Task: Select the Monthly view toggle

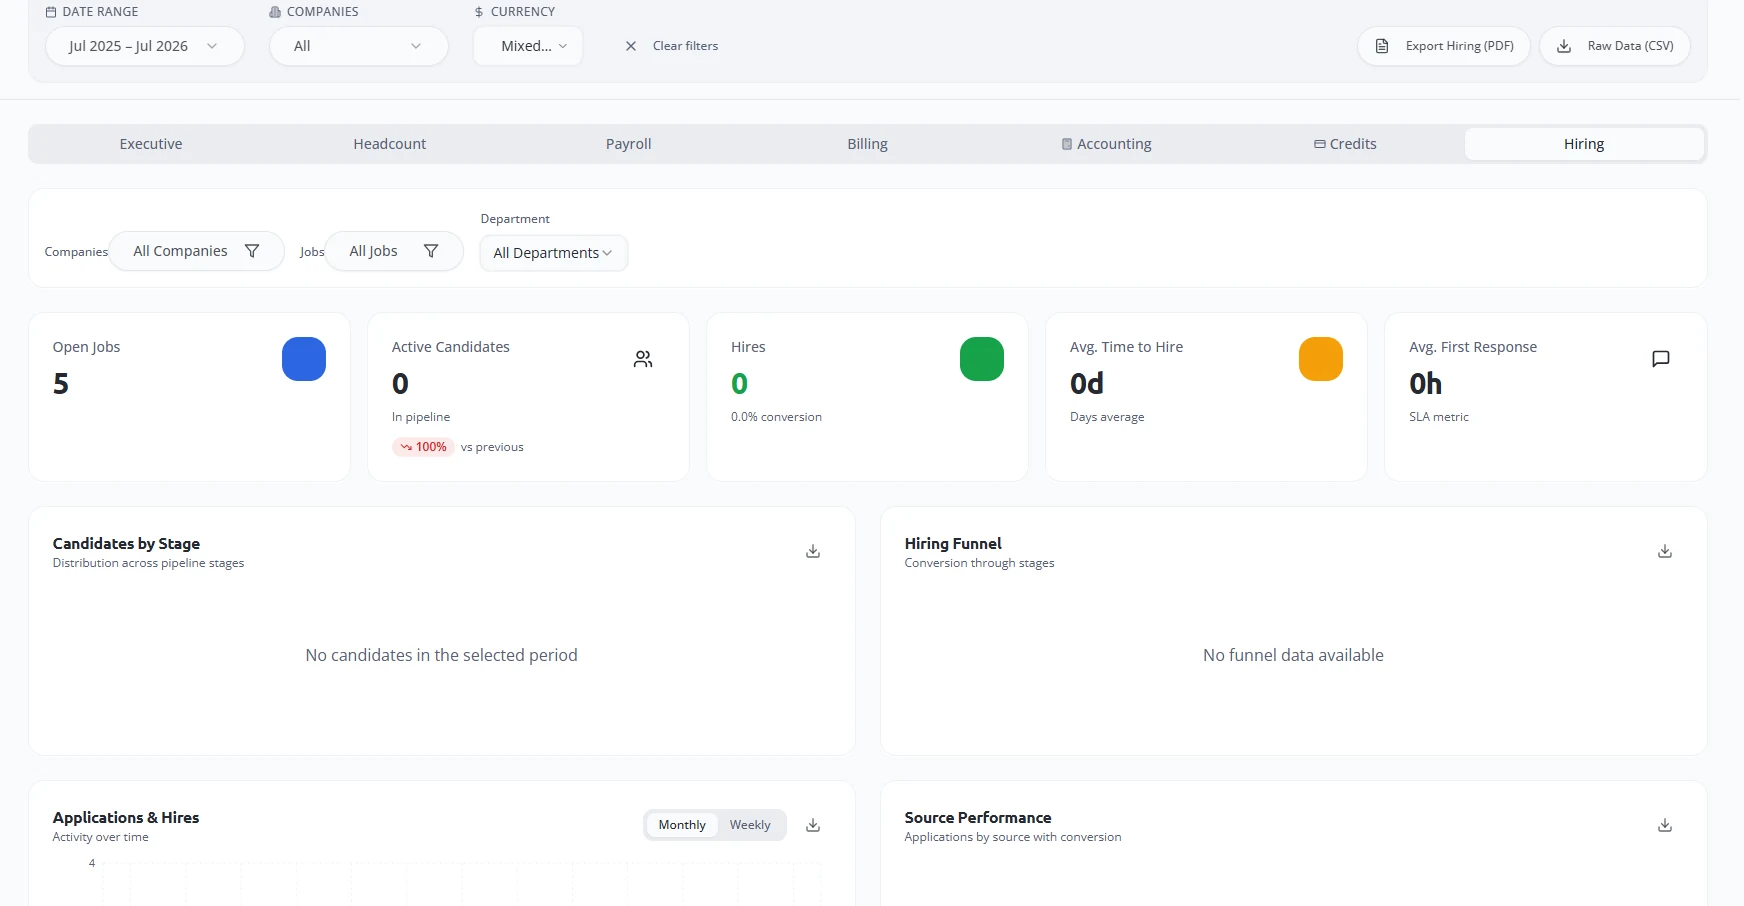Action: 682,825
